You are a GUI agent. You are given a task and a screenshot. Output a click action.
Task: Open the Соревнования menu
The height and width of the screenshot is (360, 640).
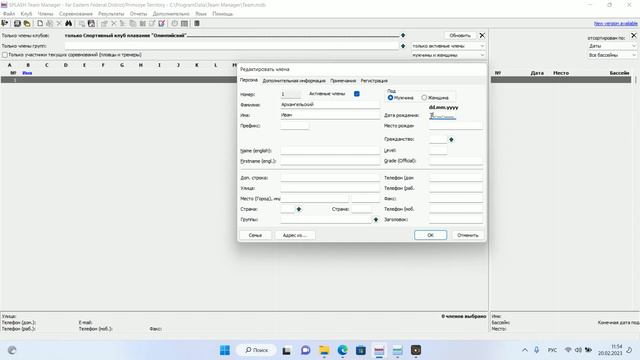tap(76, 14)
